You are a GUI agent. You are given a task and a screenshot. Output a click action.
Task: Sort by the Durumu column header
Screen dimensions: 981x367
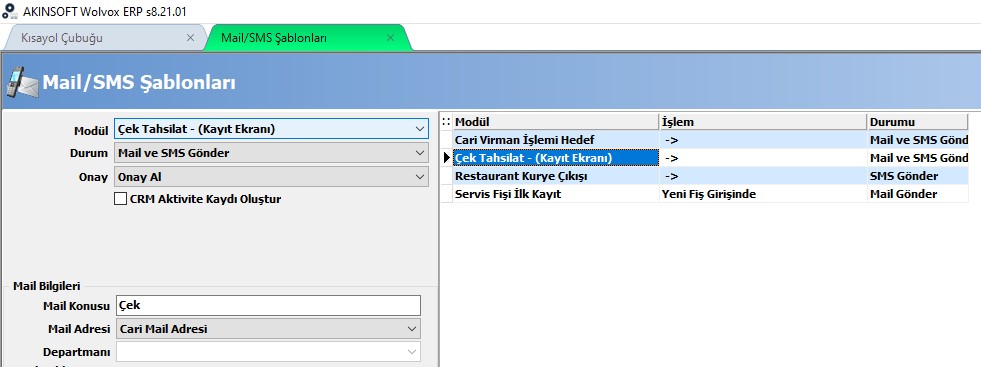click(917, 122)
